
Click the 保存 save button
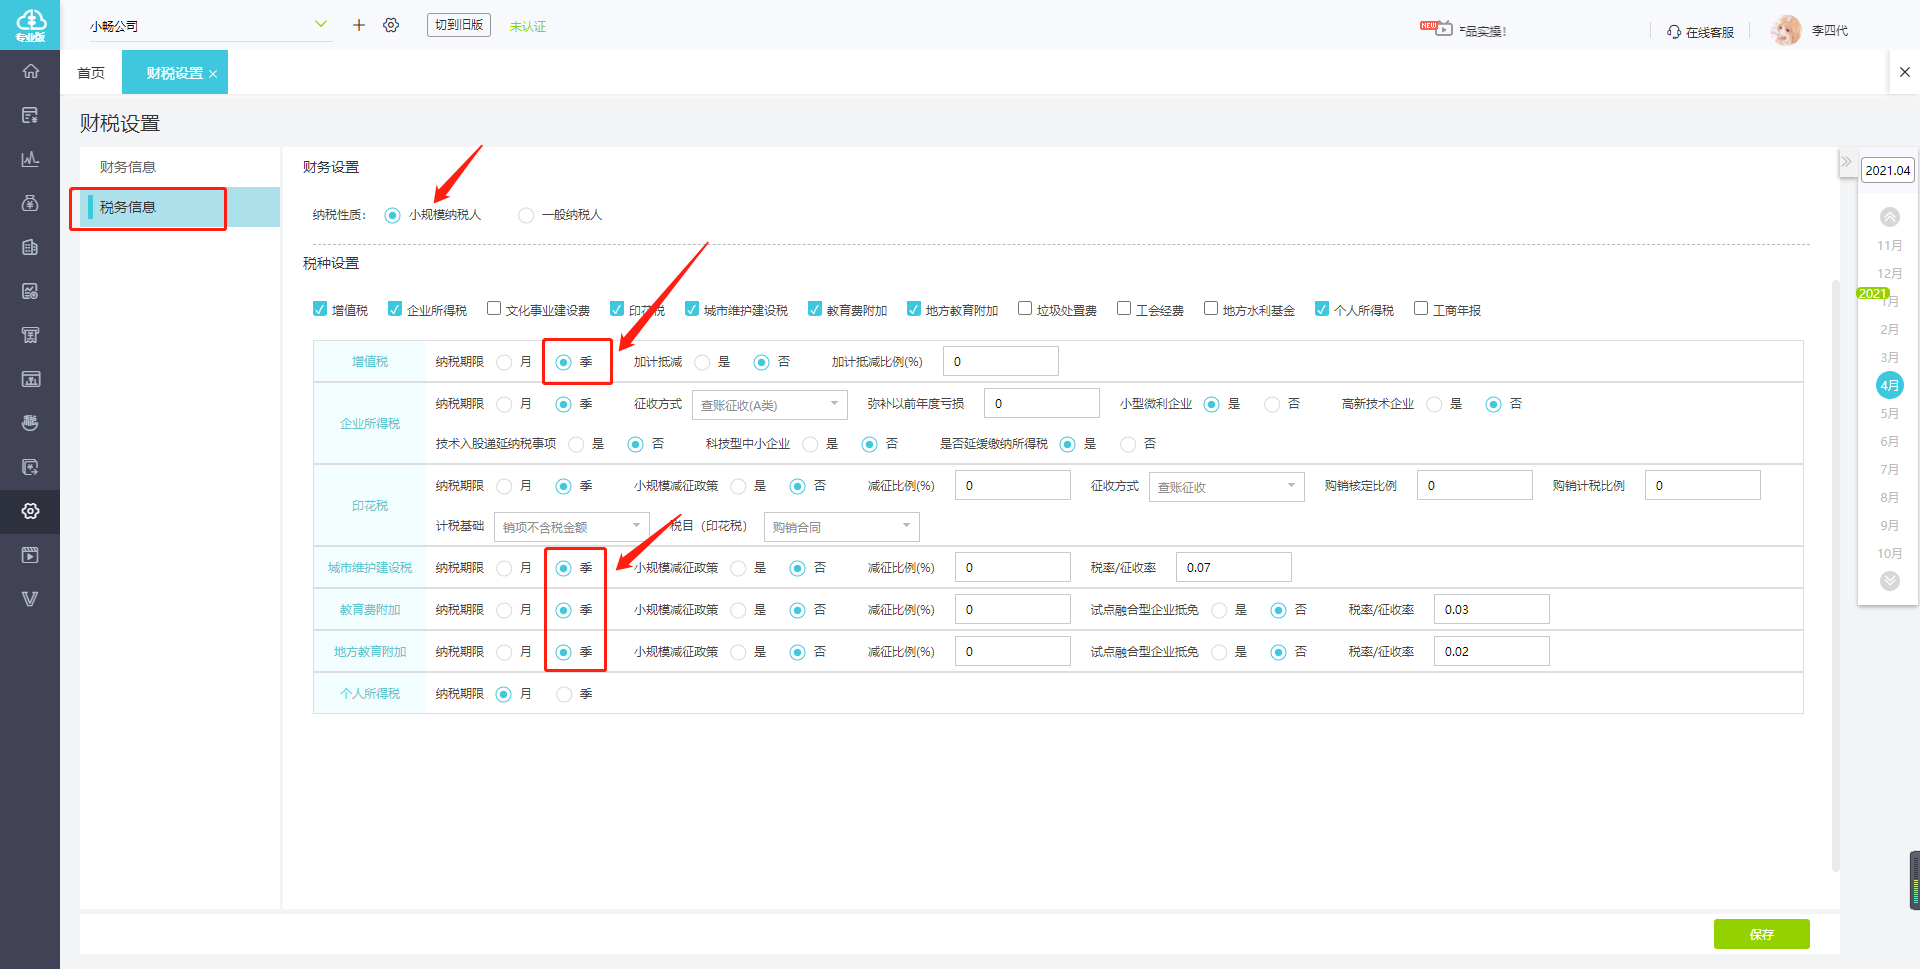click(1761, 934)
